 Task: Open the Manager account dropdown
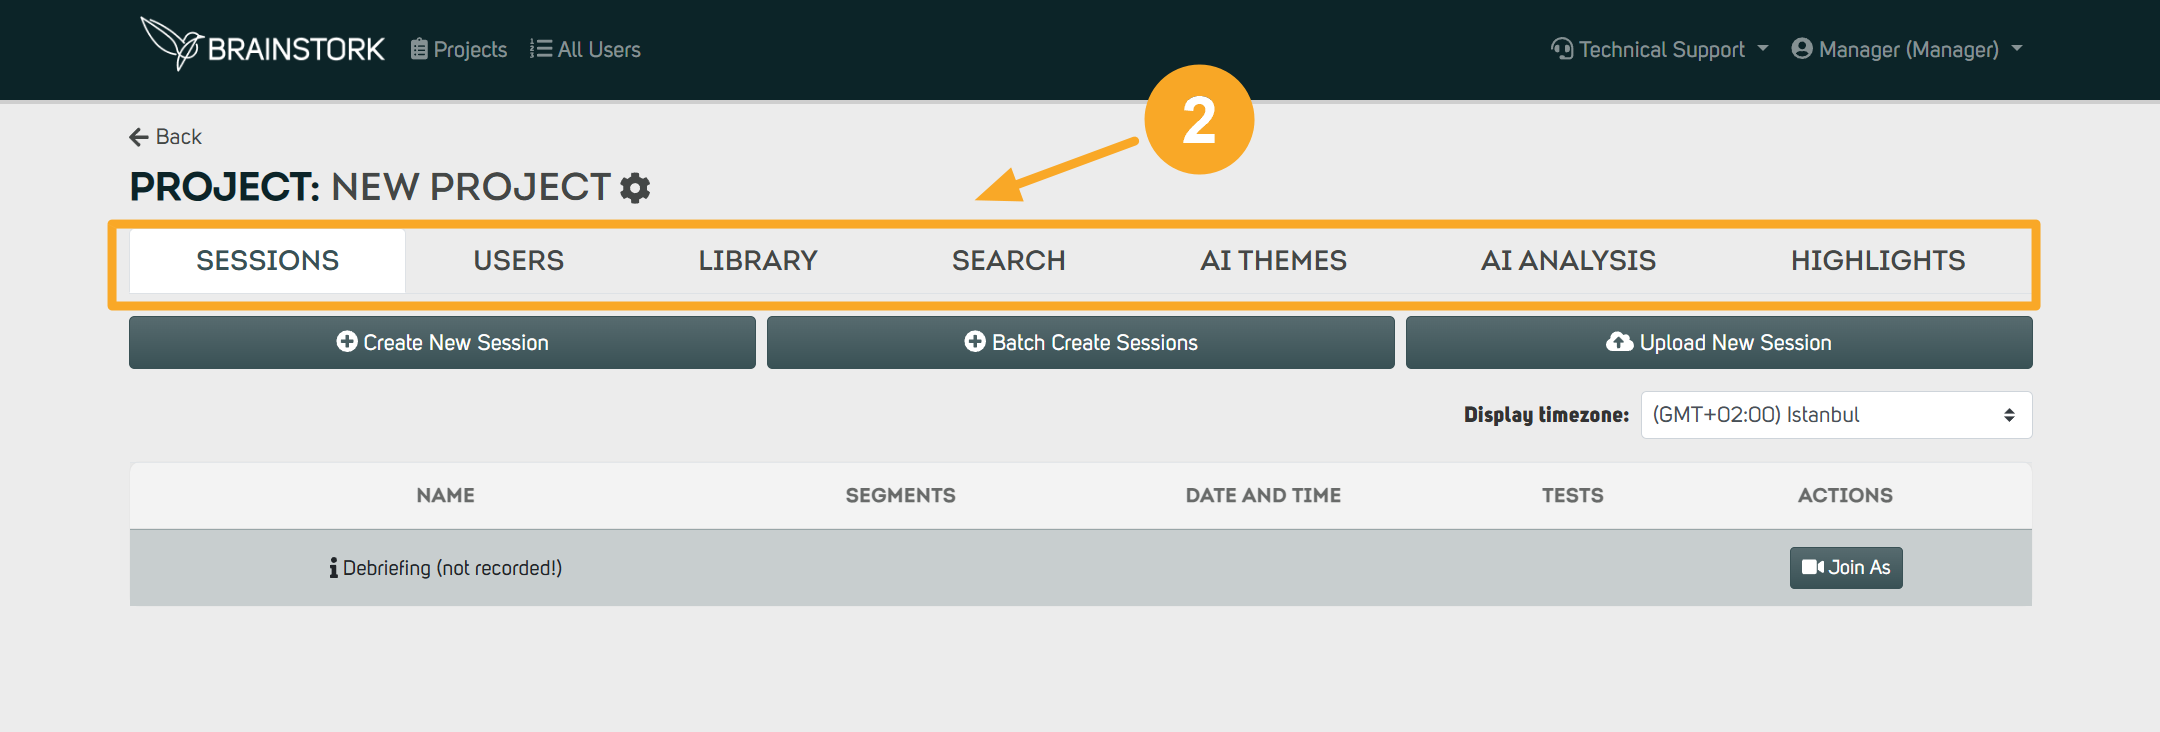click(1907, 49)
